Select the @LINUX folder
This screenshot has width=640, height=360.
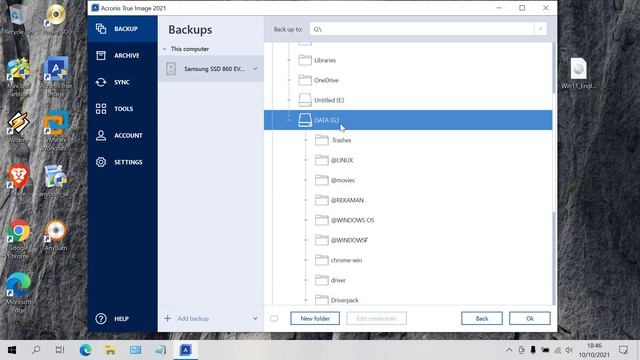(342, 160)
